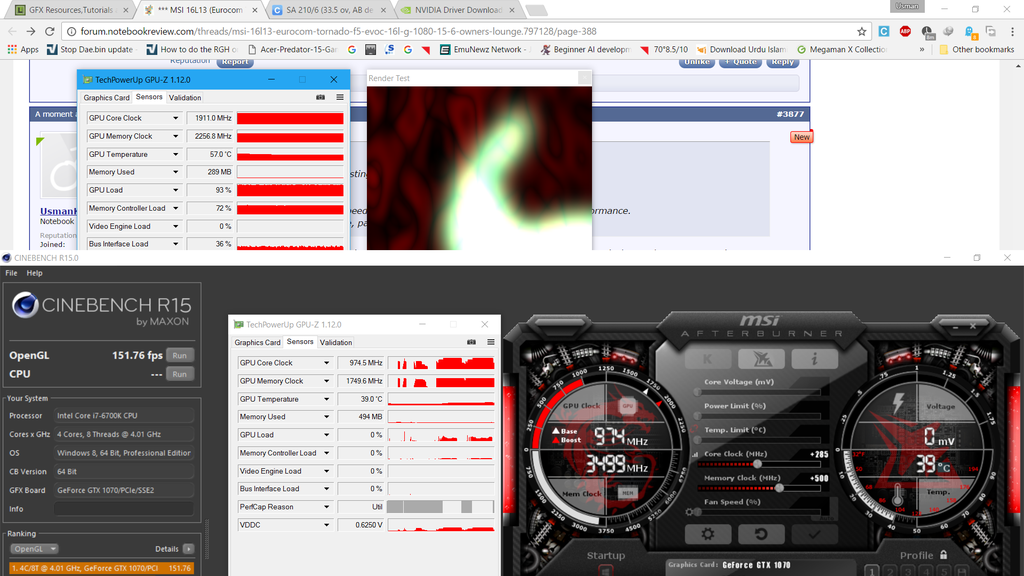Run the OpenGL benchmark in Cinebench
The width and height of the screenshot is (1024, 576).
180,355
